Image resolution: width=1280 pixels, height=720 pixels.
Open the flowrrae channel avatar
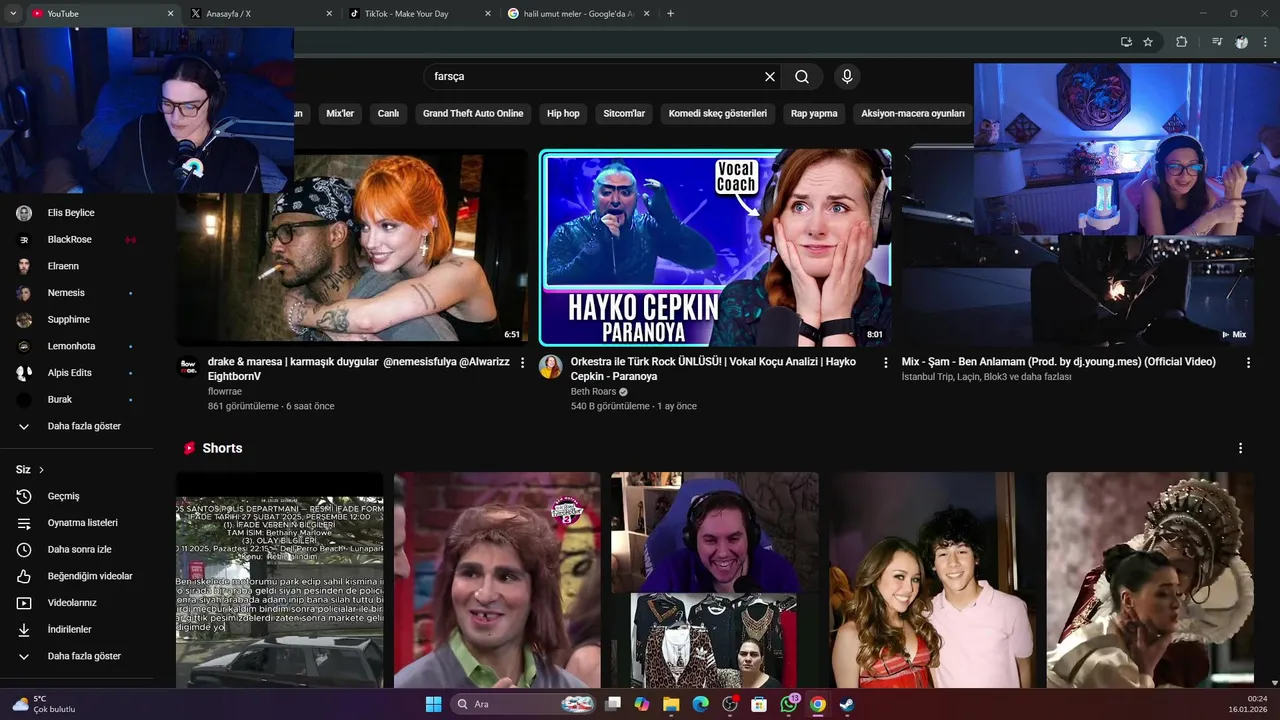tap(188, 367)
